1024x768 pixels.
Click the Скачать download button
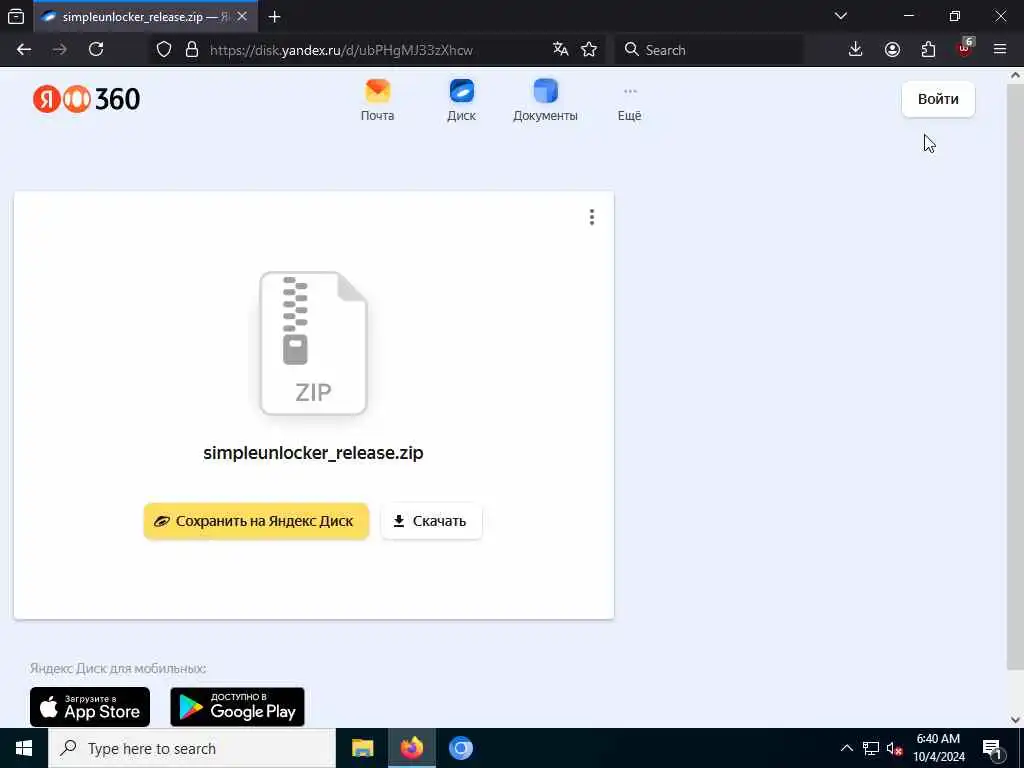coord(432,521)
